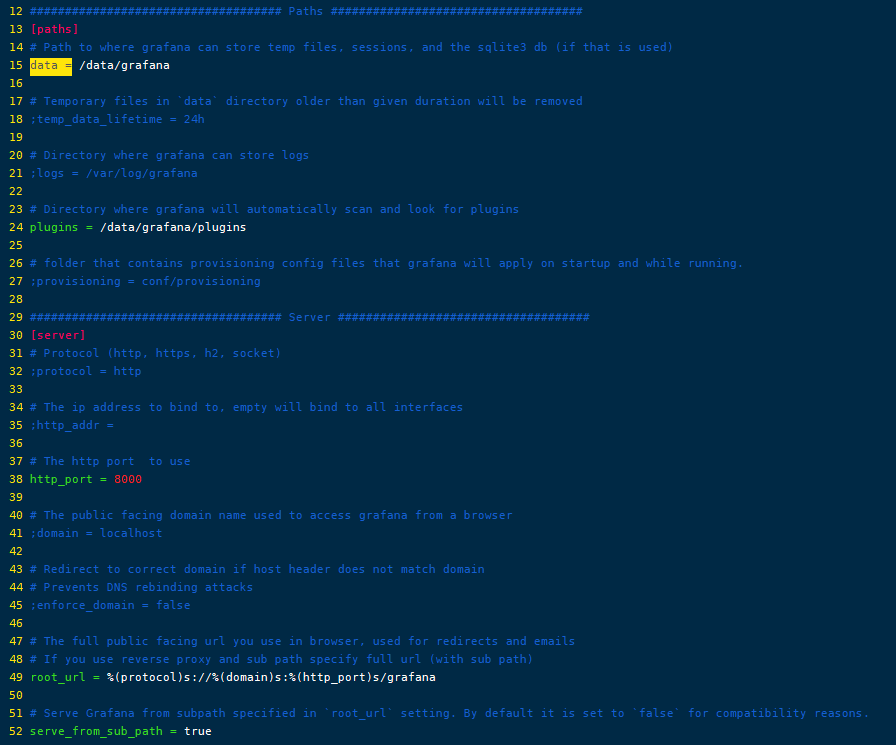The width and height of the screenshot is (896, 745).
Task: Click the 'Serve Grafana from subpath' comment
Action: coord(449,713)
